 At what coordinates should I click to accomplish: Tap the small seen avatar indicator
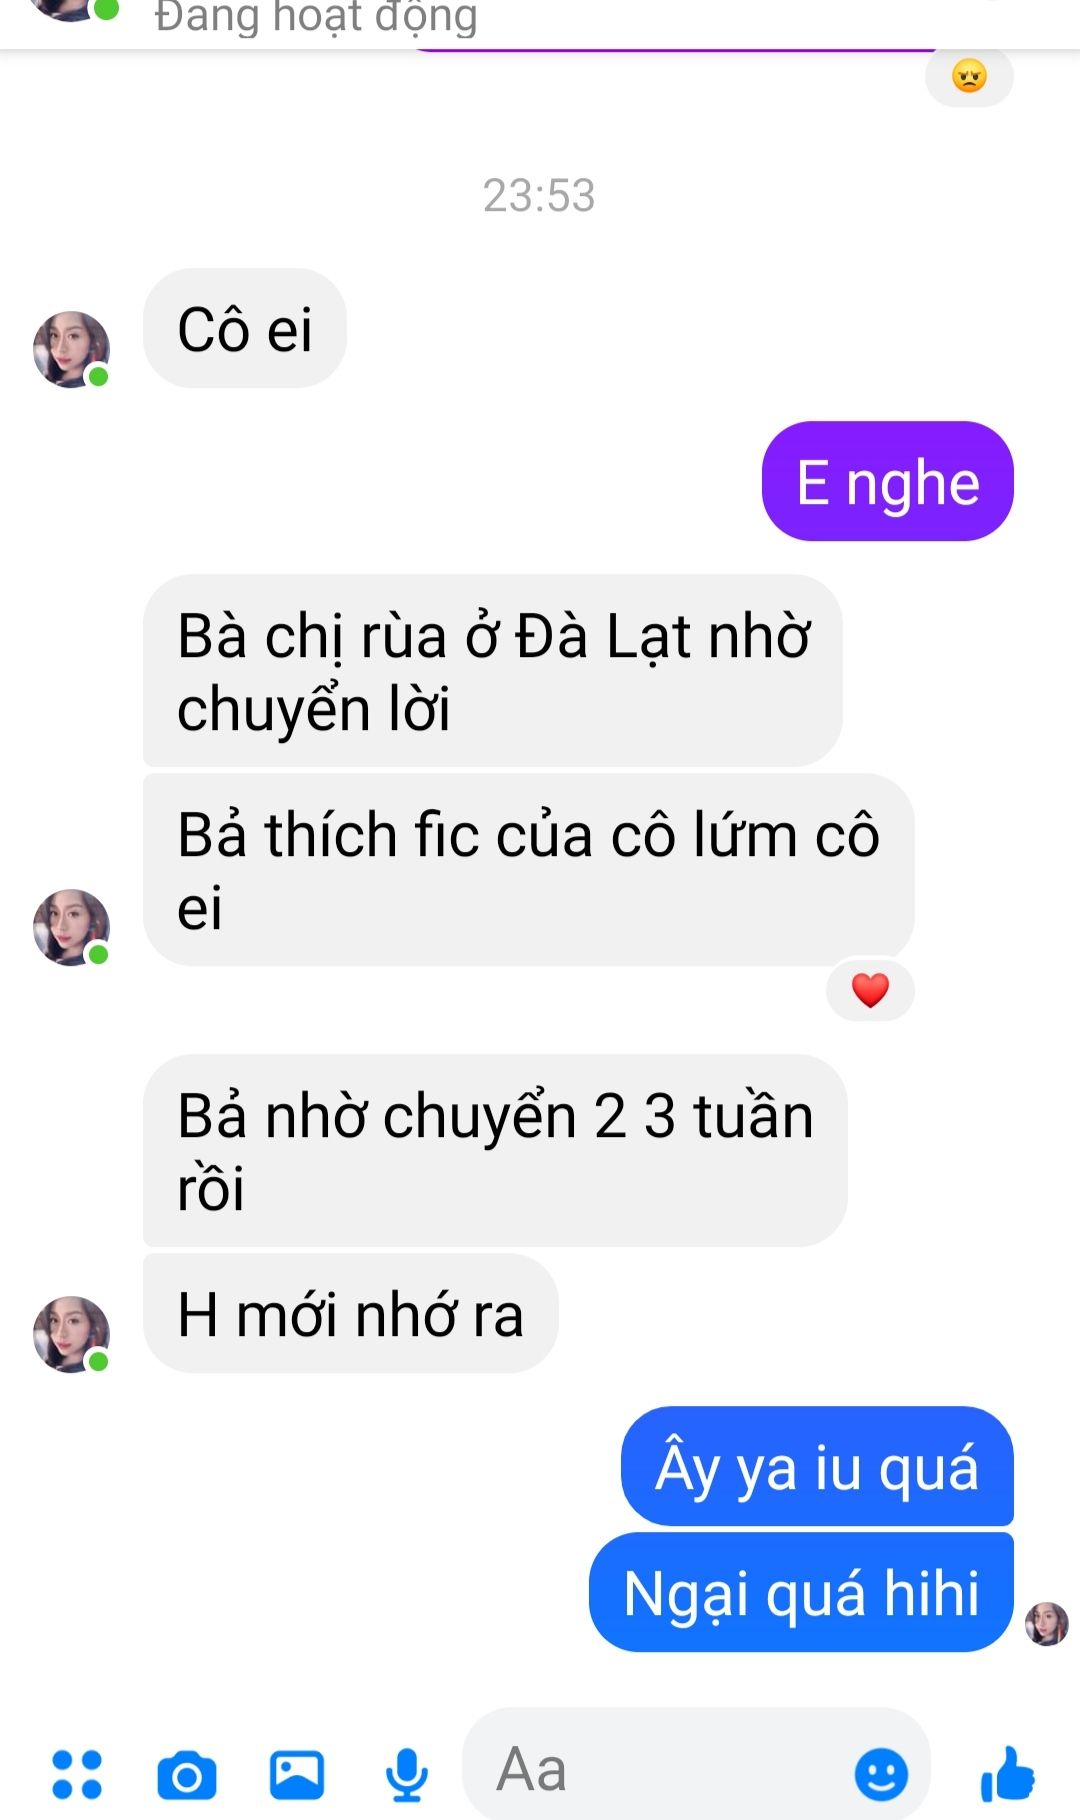pos(1047,1624)
